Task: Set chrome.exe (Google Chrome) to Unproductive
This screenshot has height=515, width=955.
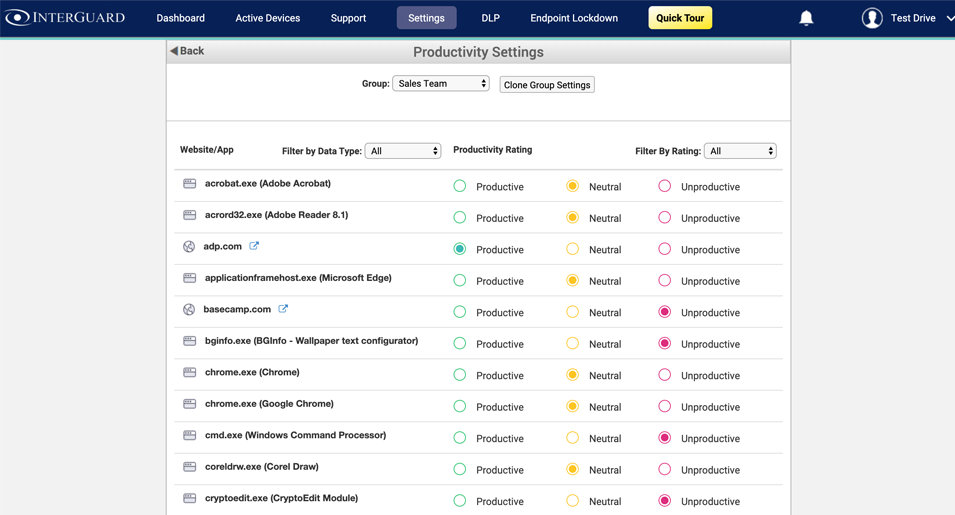Action: (x=664, y=407)
